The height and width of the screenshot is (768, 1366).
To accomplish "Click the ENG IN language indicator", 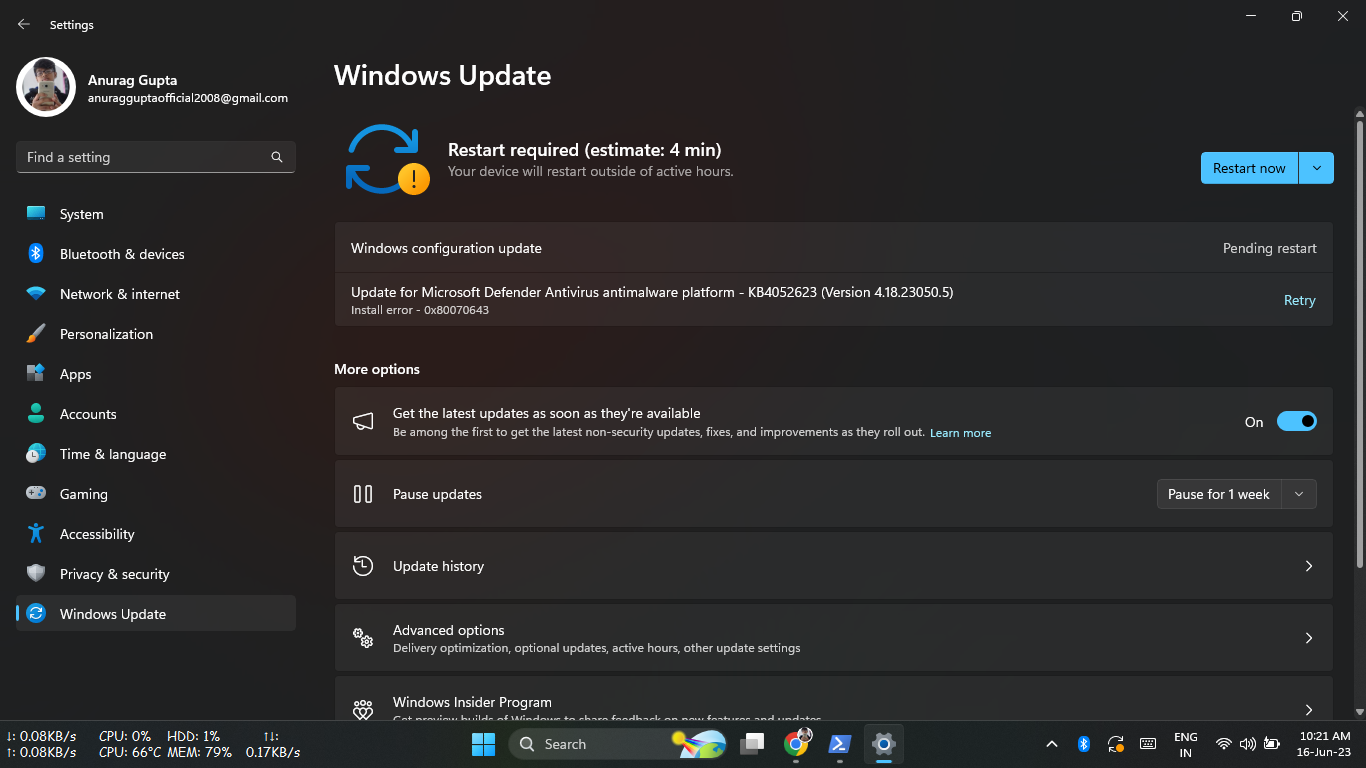I will pos(1185,745).
